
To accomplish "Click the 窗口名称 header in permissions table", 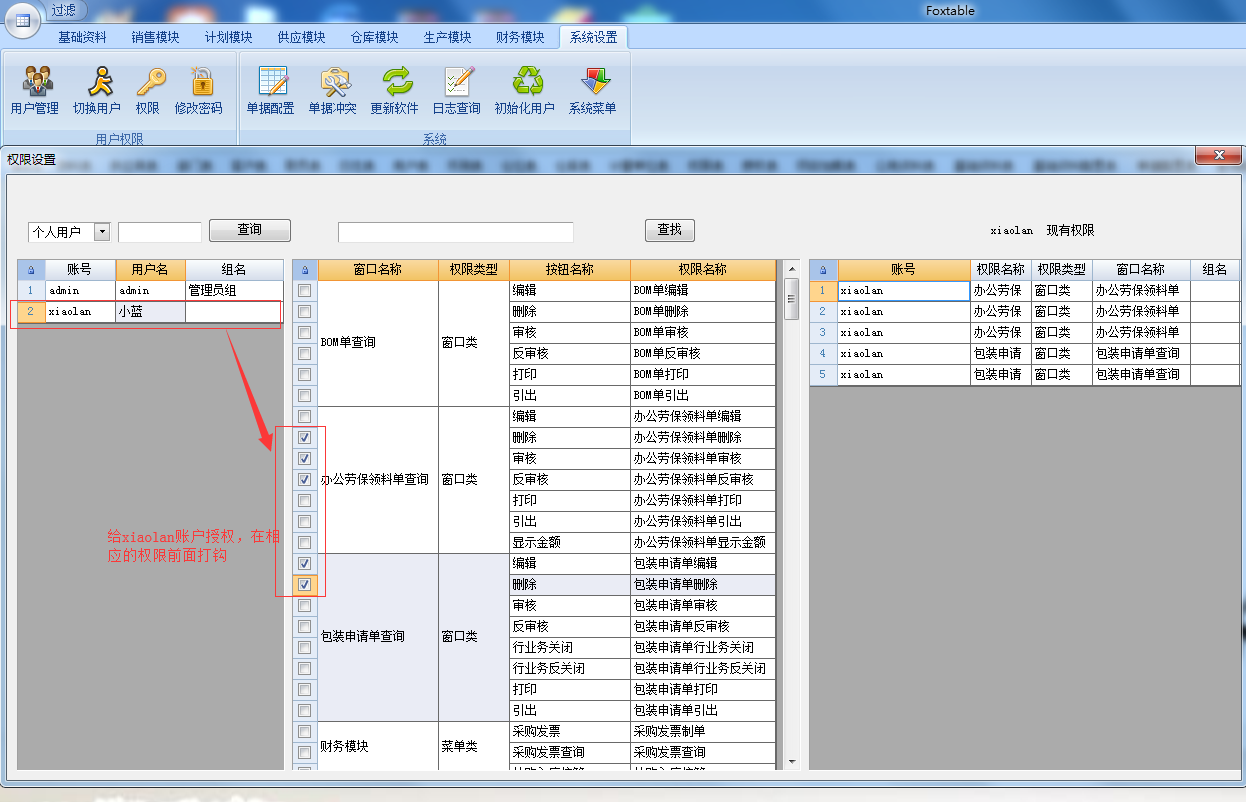I will [x=378, y=270].
